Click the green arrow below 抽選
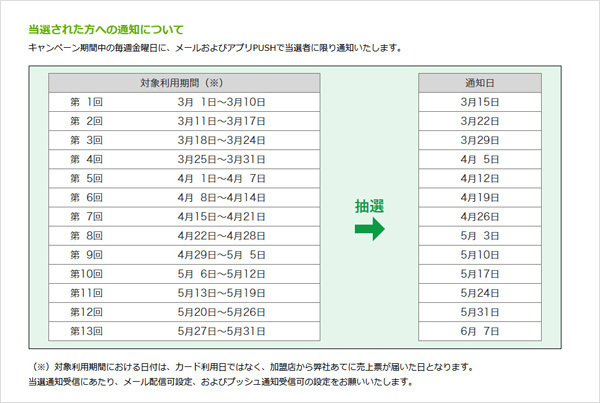 point(370,229)
